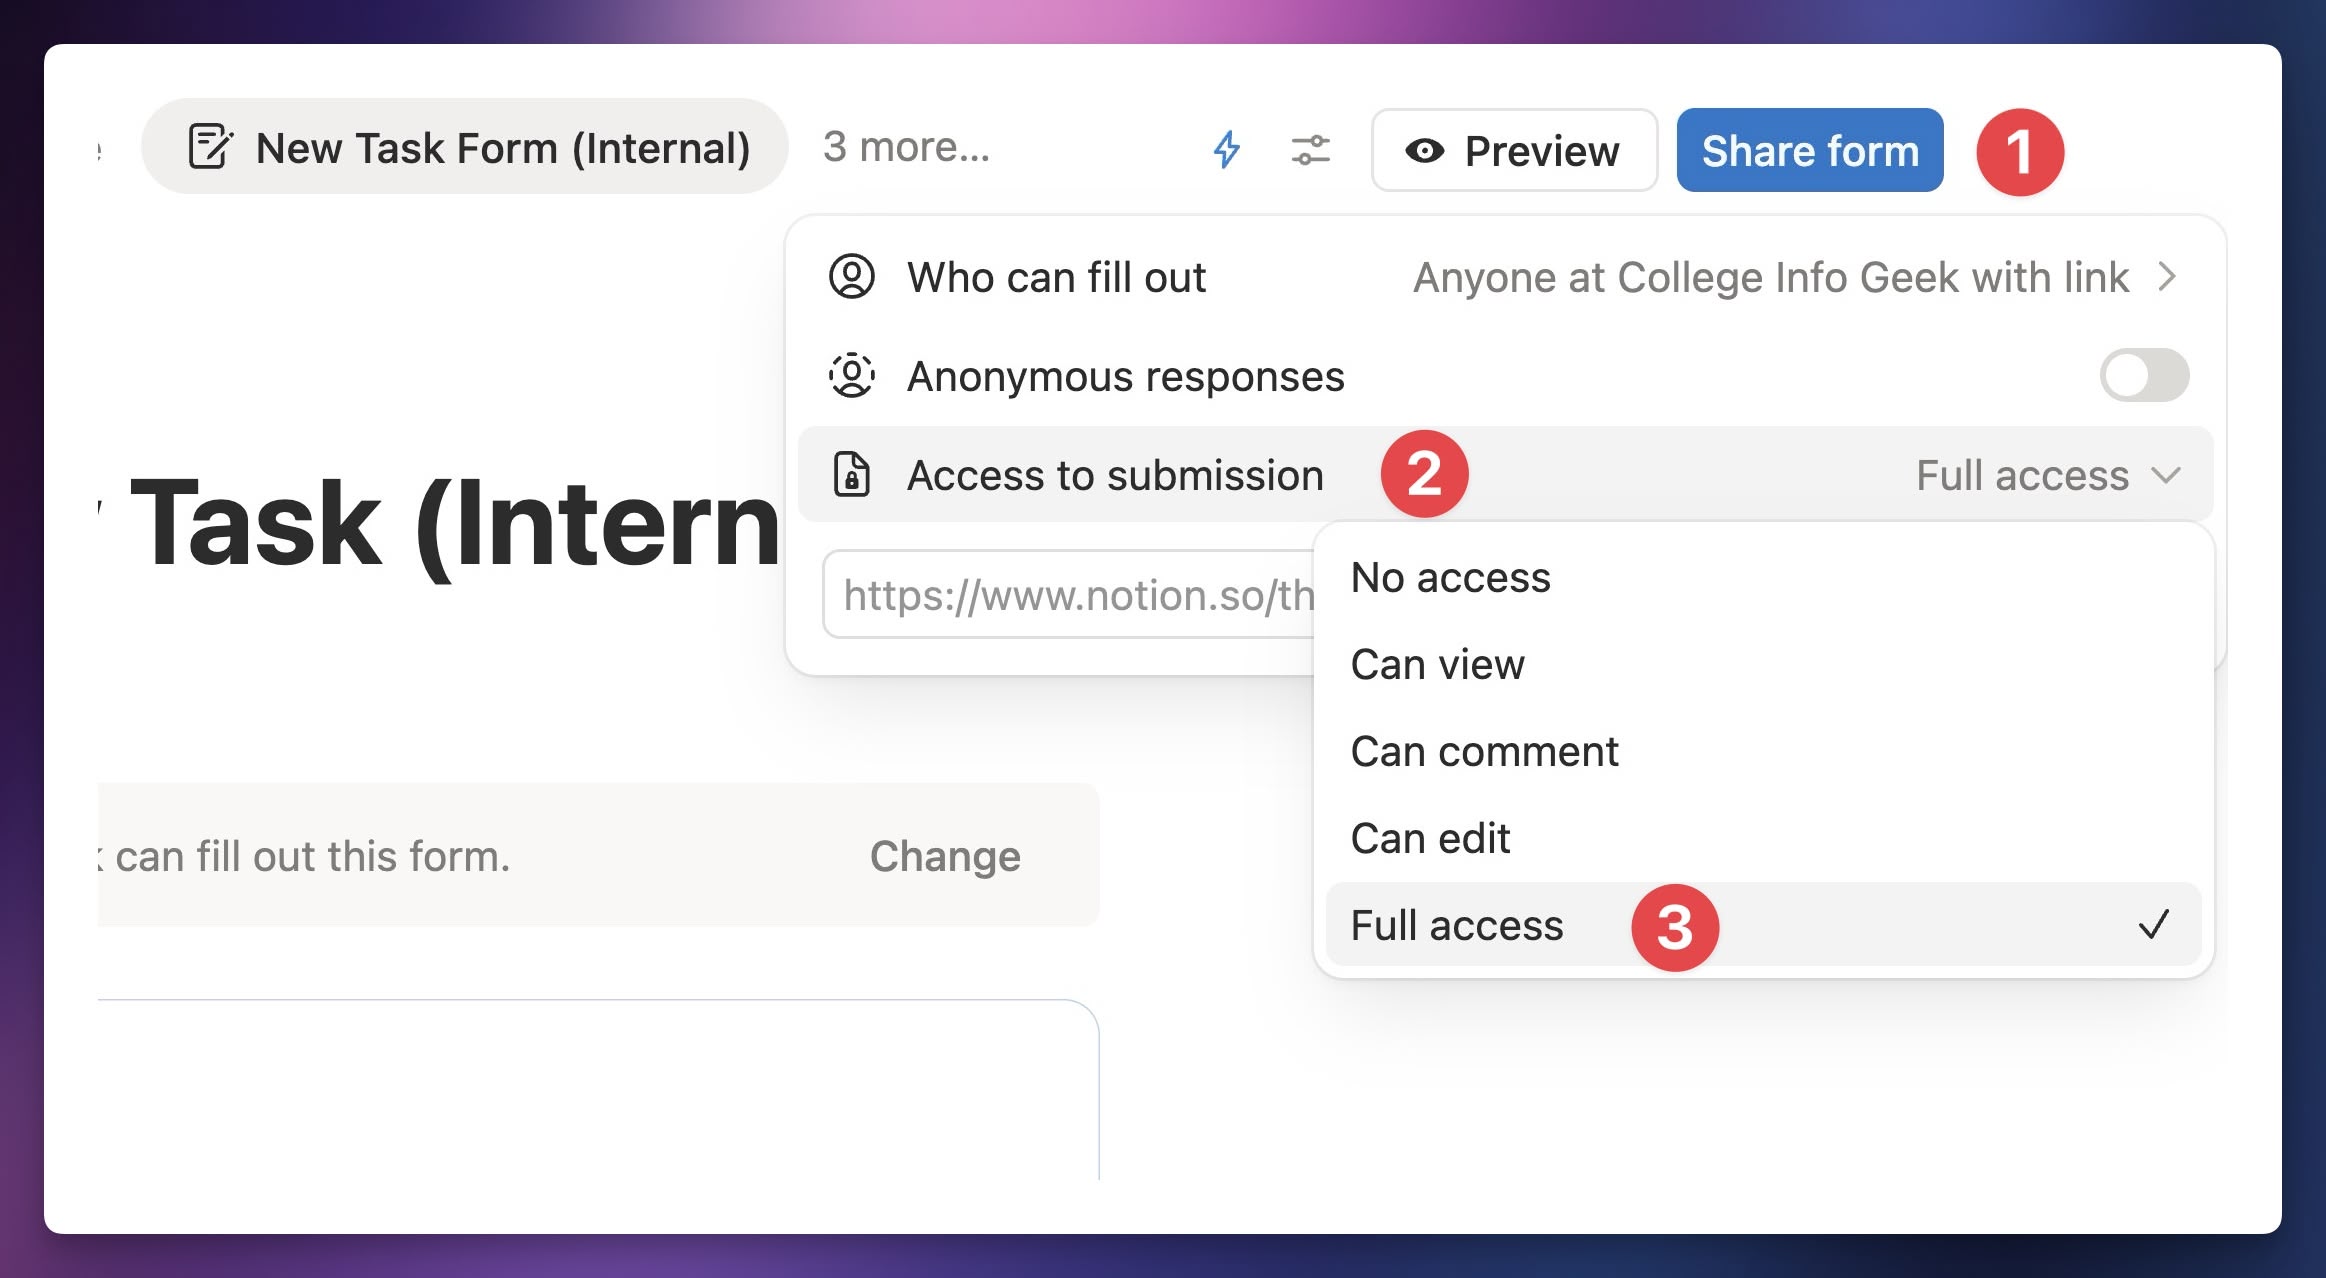Click the lightning bolt automations icon

[1227, 150]
